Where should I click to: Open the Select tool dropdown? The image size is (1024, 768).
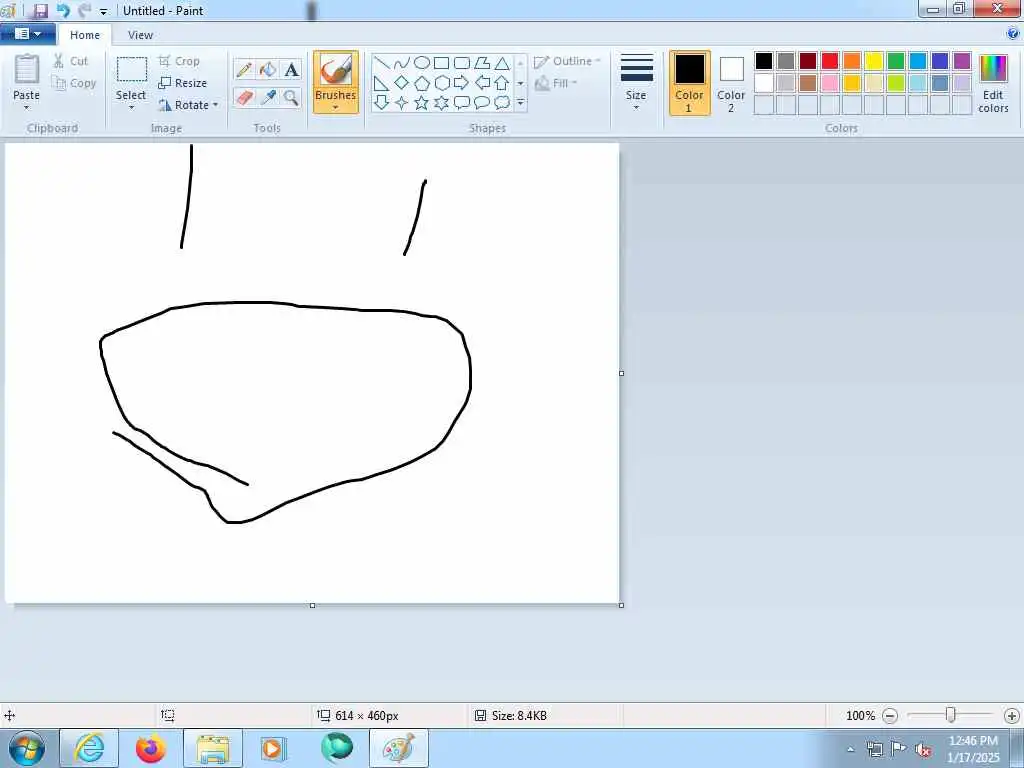(x=131, y=108)
